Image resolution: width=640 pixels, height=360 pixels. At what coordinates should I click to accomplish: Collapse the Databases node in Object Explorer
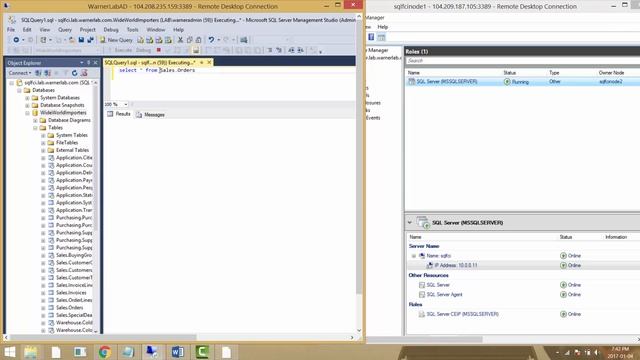(20, 90)
